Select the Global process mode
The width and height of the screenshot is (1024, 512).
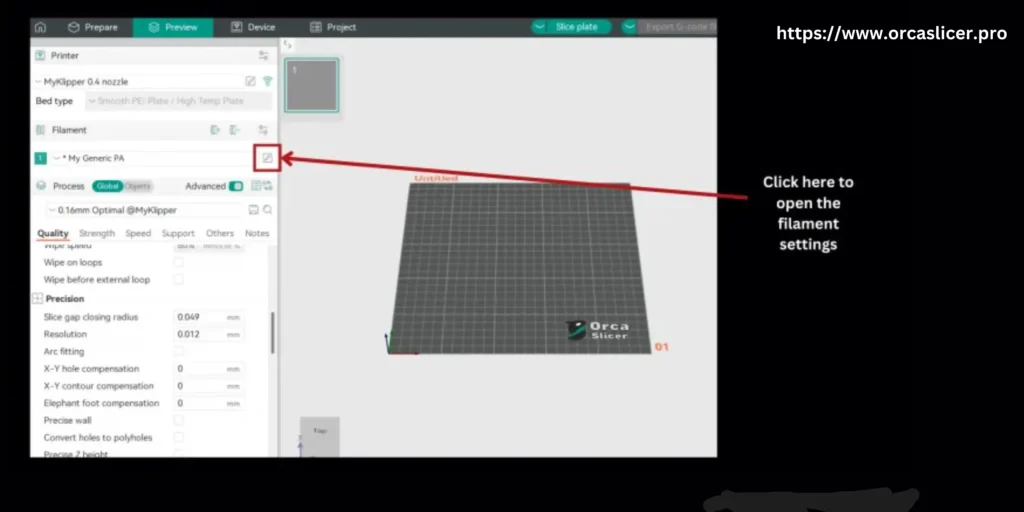coord(107,186)
